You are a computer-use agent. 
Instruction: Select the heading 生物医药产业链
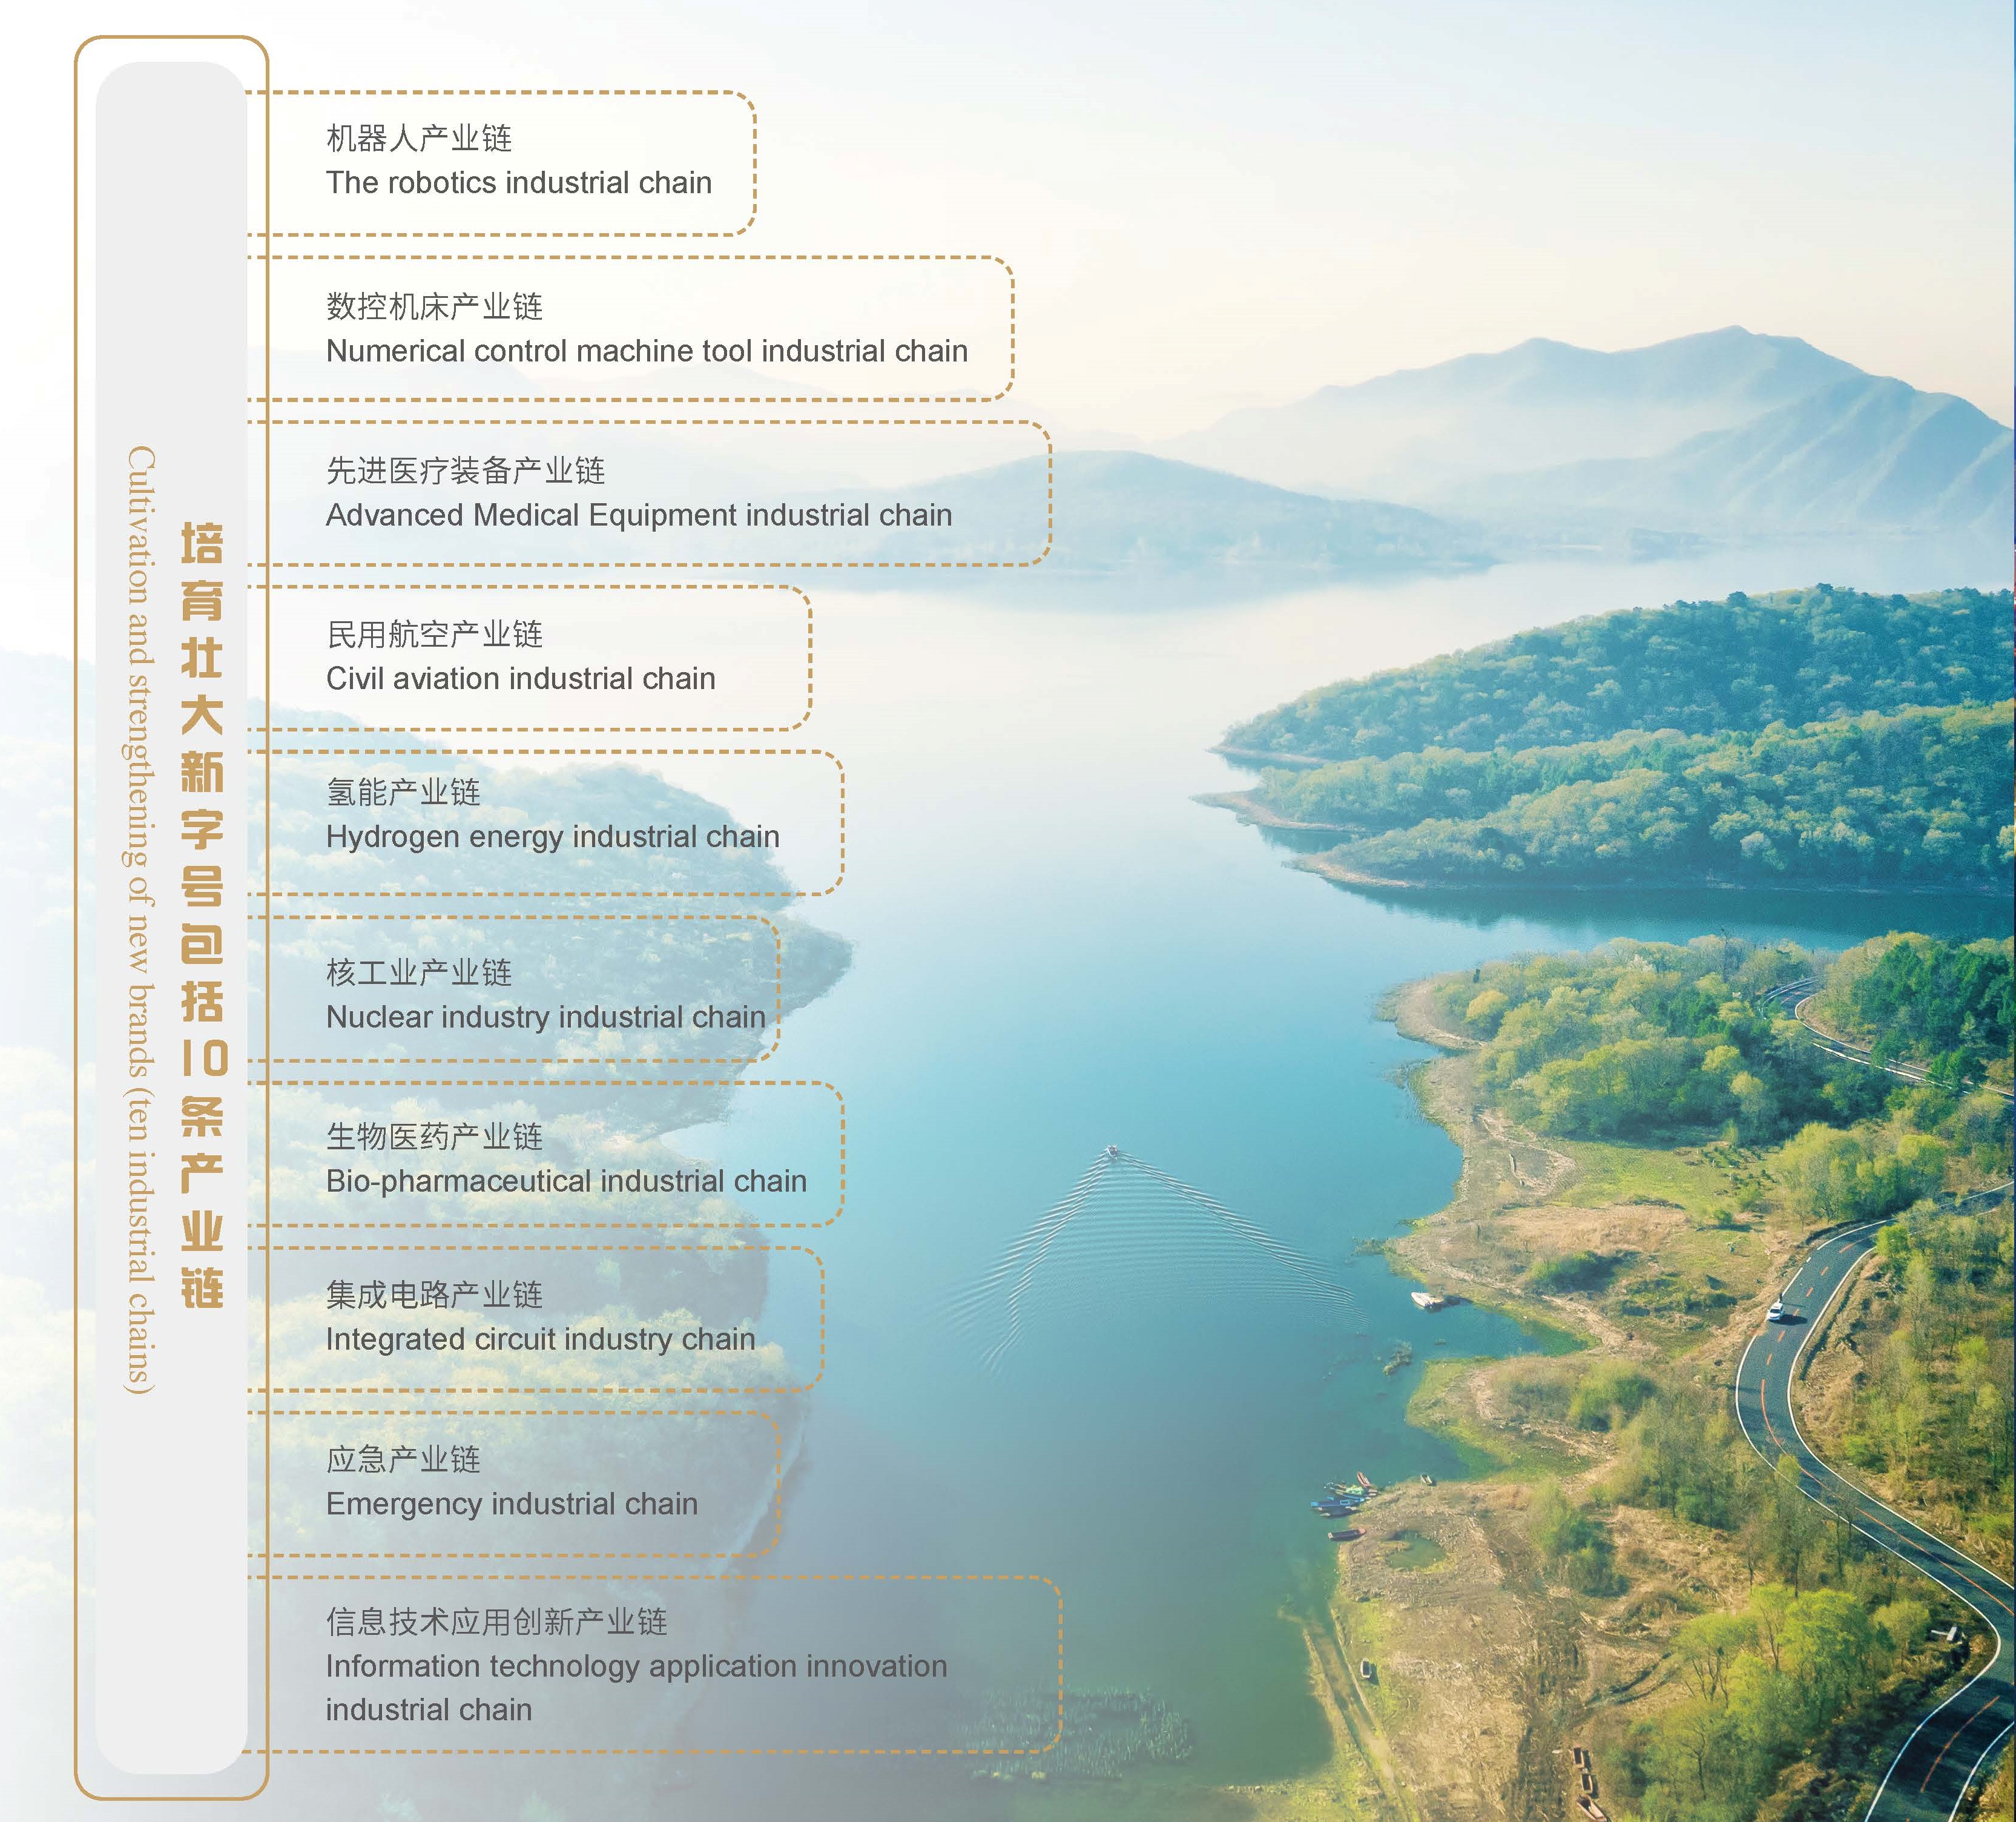[x=434, y=1136]
